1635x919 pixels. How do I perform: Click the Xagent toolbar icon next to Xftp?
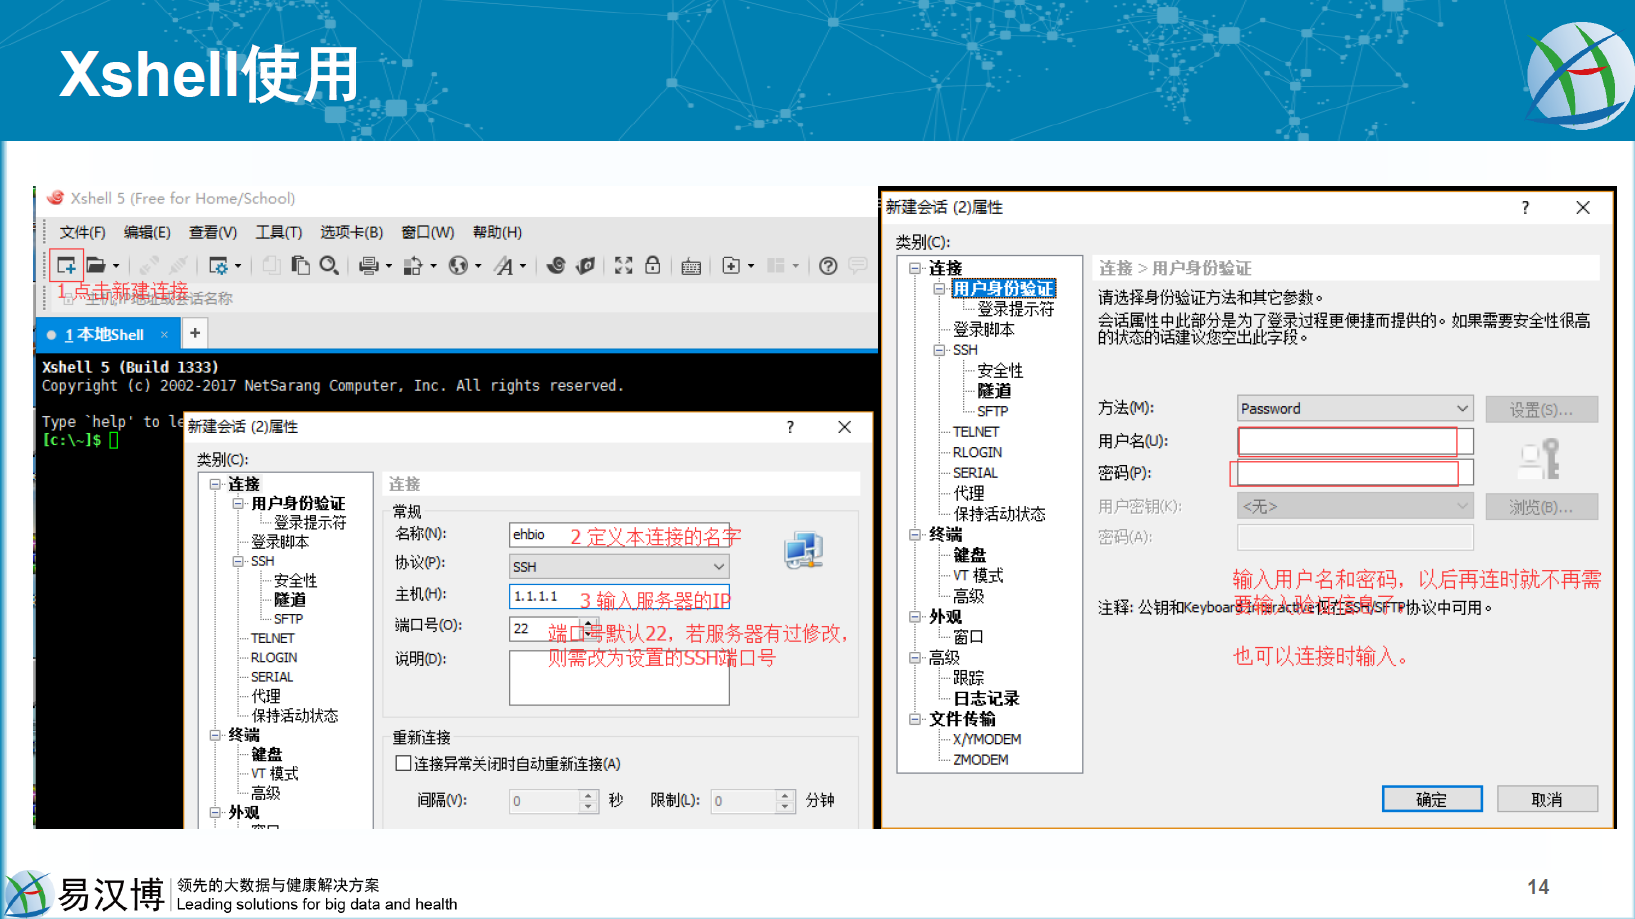586,265
